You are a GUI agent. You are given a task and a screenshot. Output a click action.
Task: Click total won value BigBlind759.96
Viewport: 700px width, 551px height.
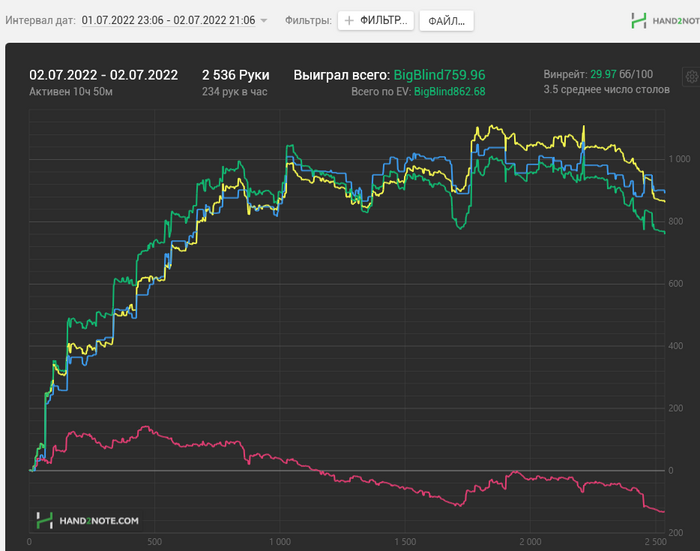pyautogui.click(x=439, y=75)
